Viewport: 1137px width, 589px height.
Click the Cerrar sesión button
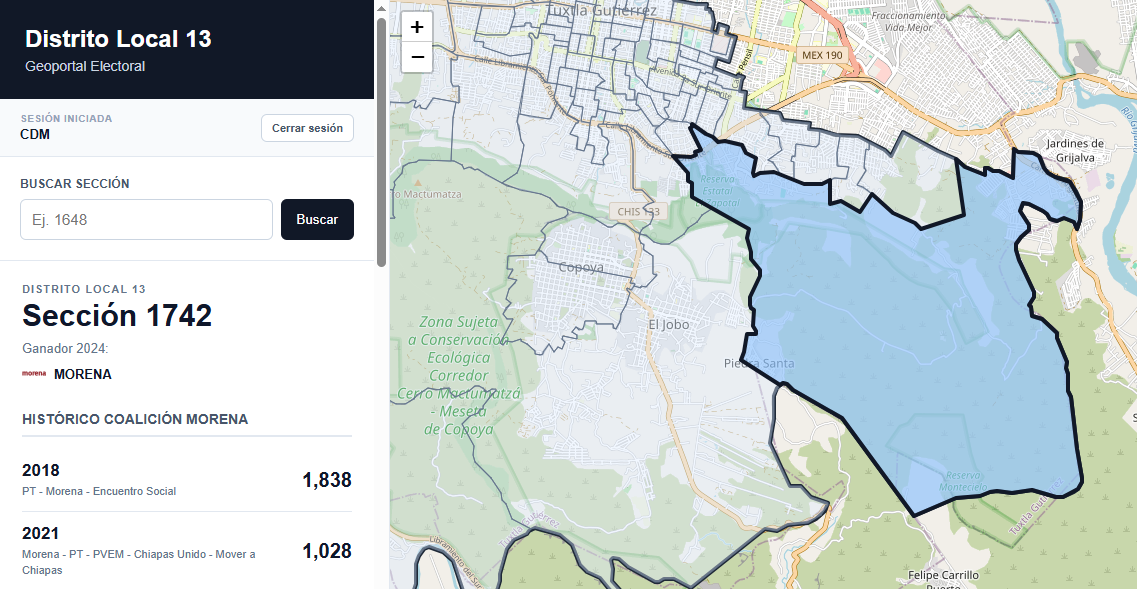point(307,128)
